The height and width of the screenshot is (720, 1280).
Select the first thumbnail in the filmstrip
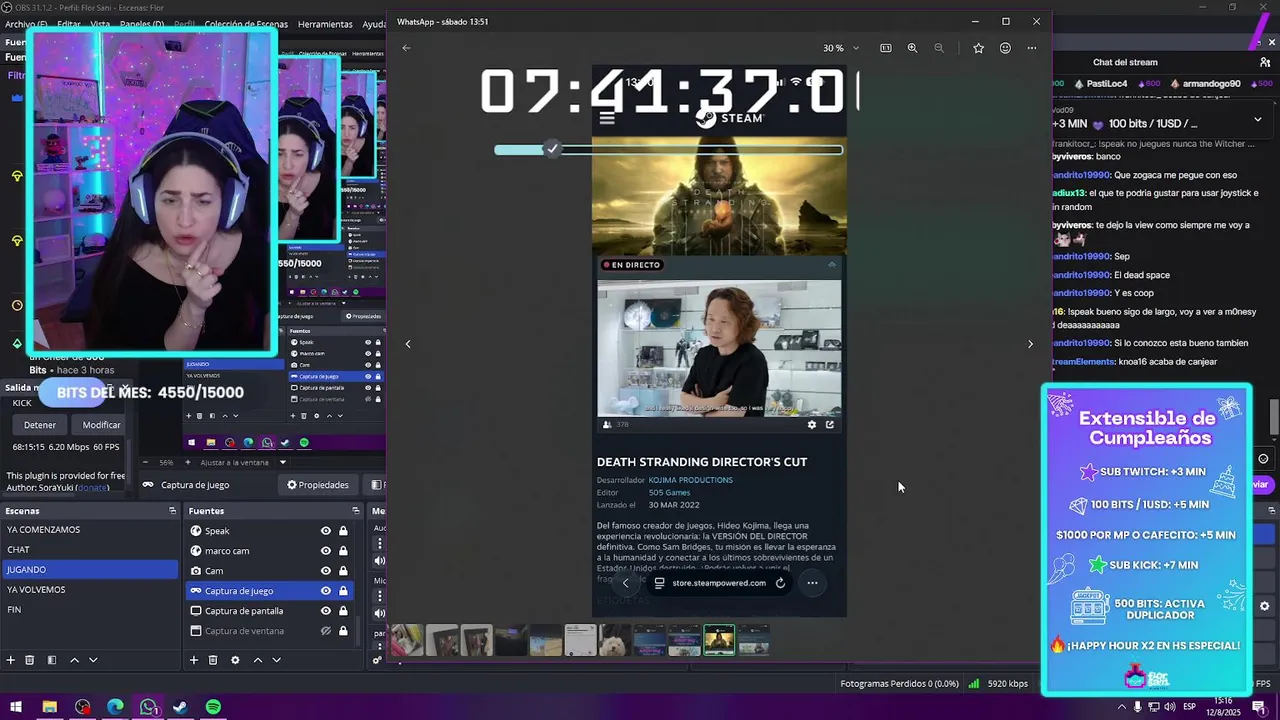click(407, 640)
